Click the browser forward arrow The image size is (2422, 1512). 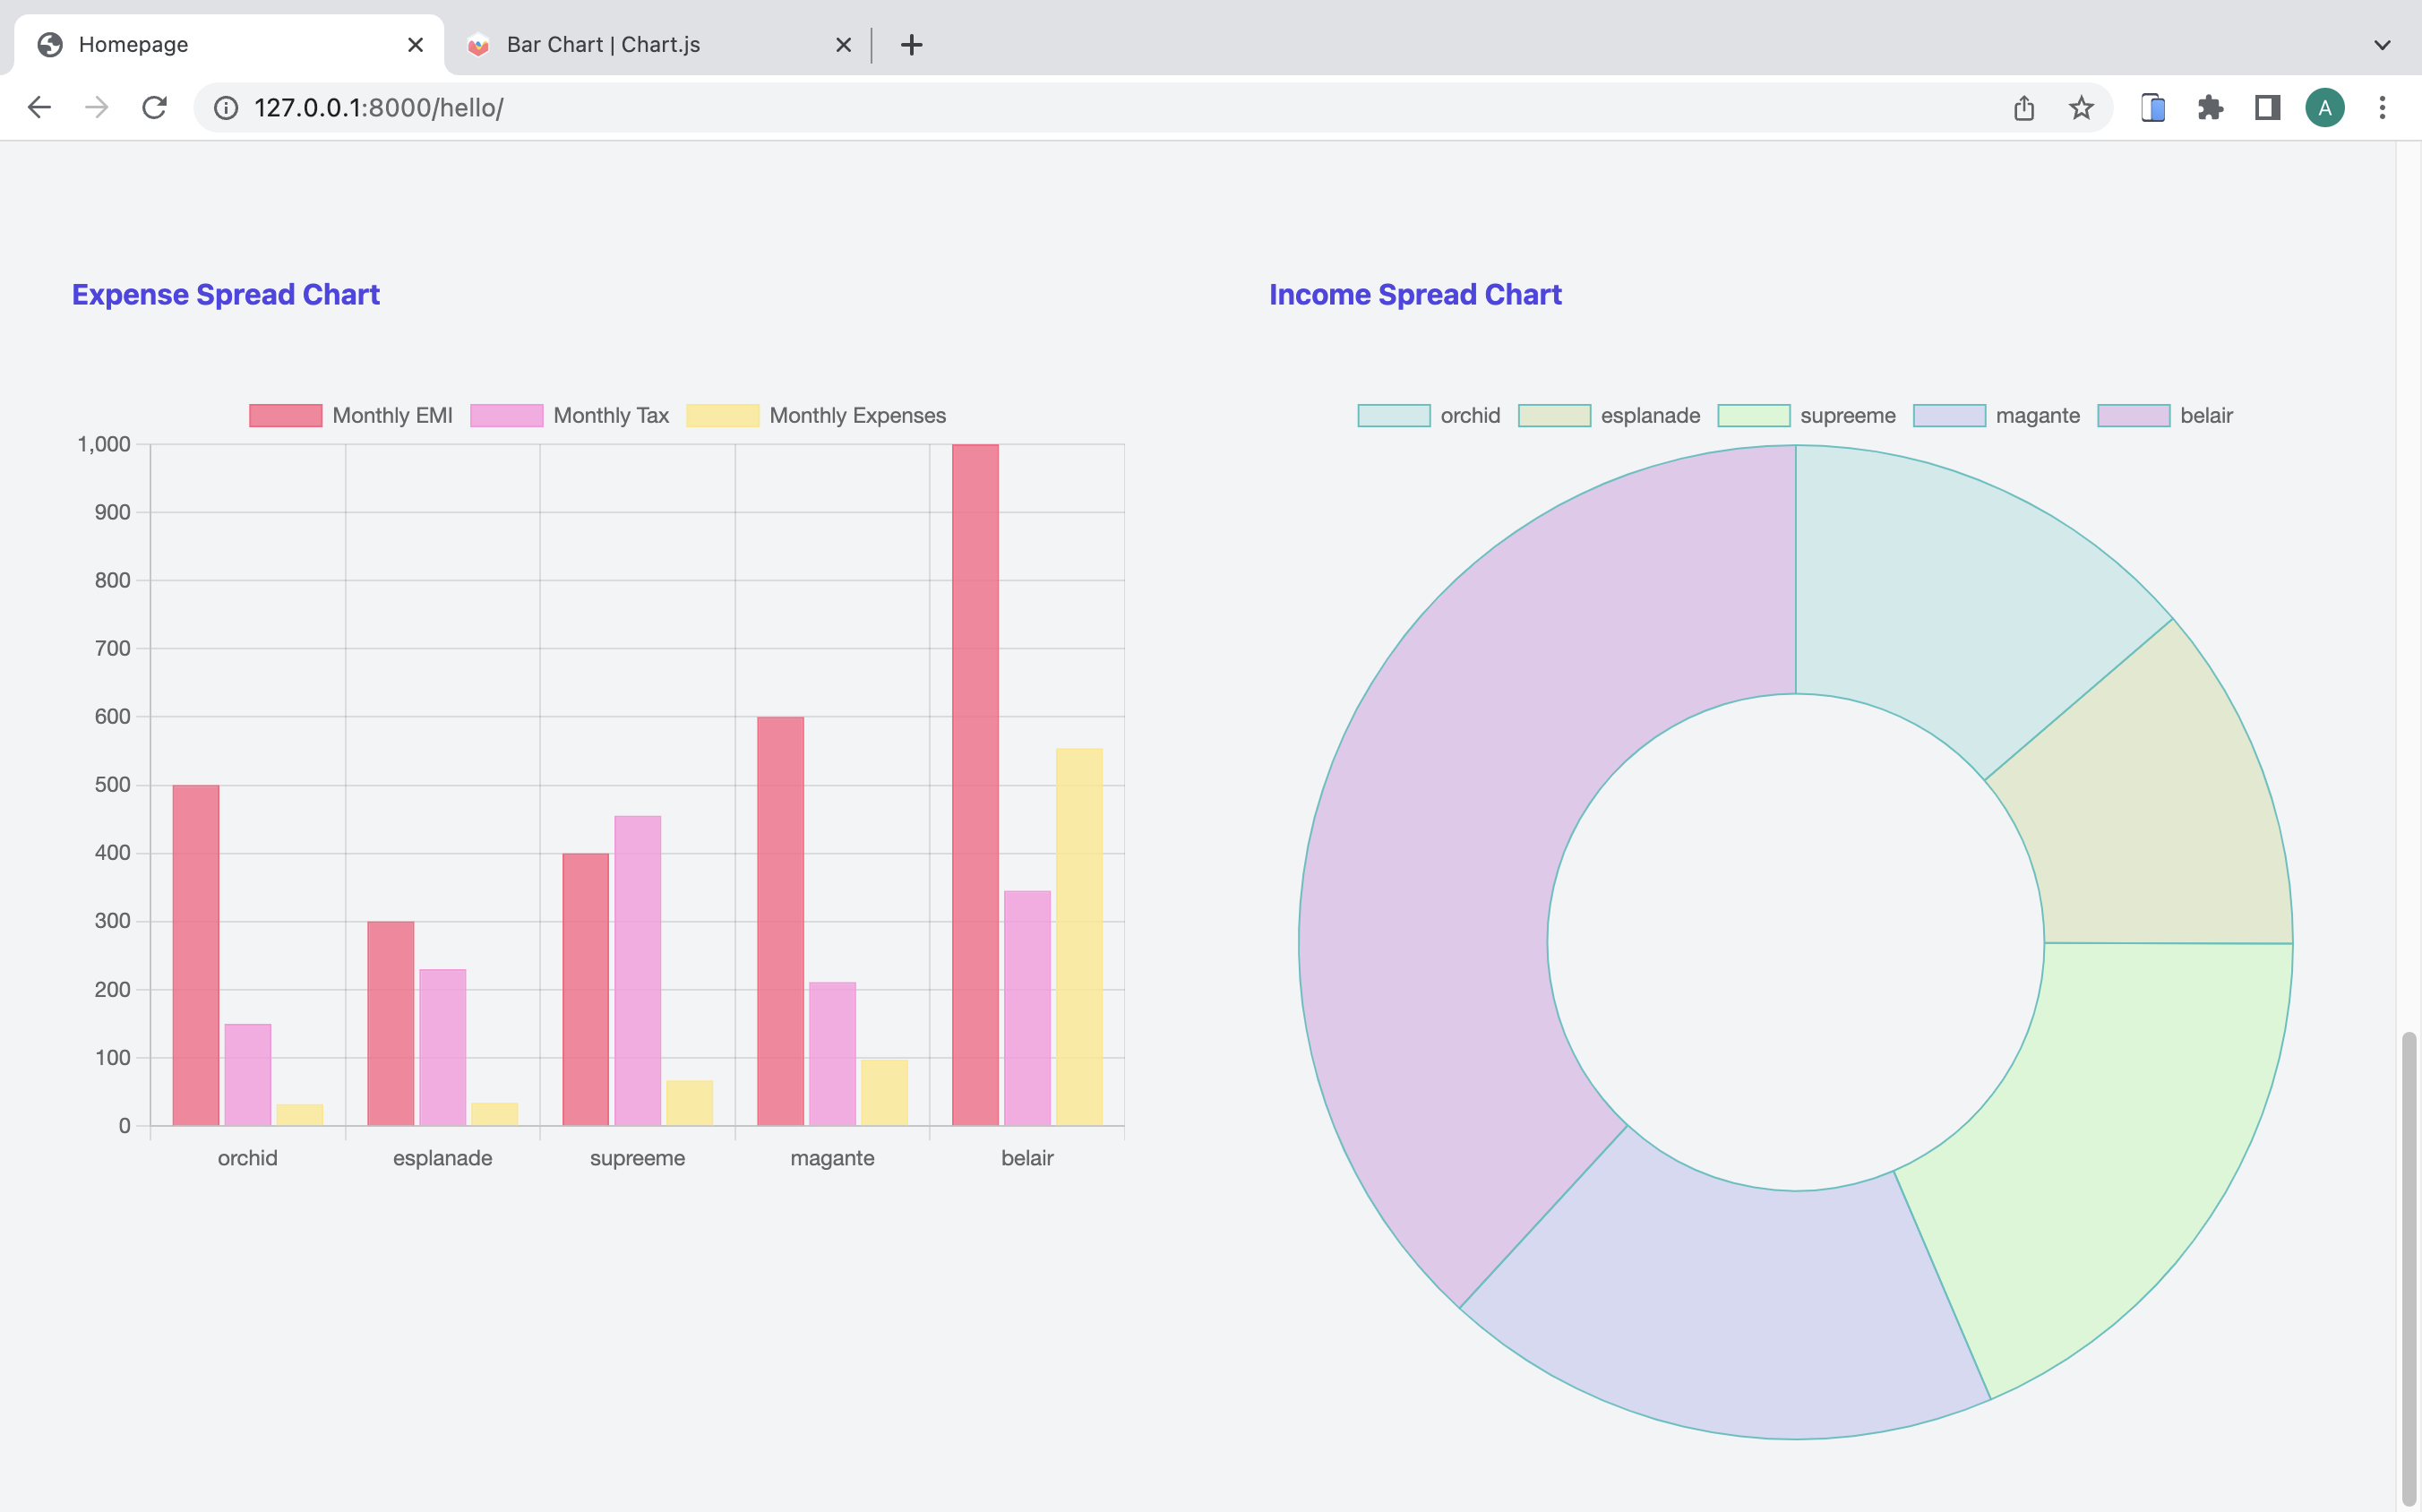point(96,107)
